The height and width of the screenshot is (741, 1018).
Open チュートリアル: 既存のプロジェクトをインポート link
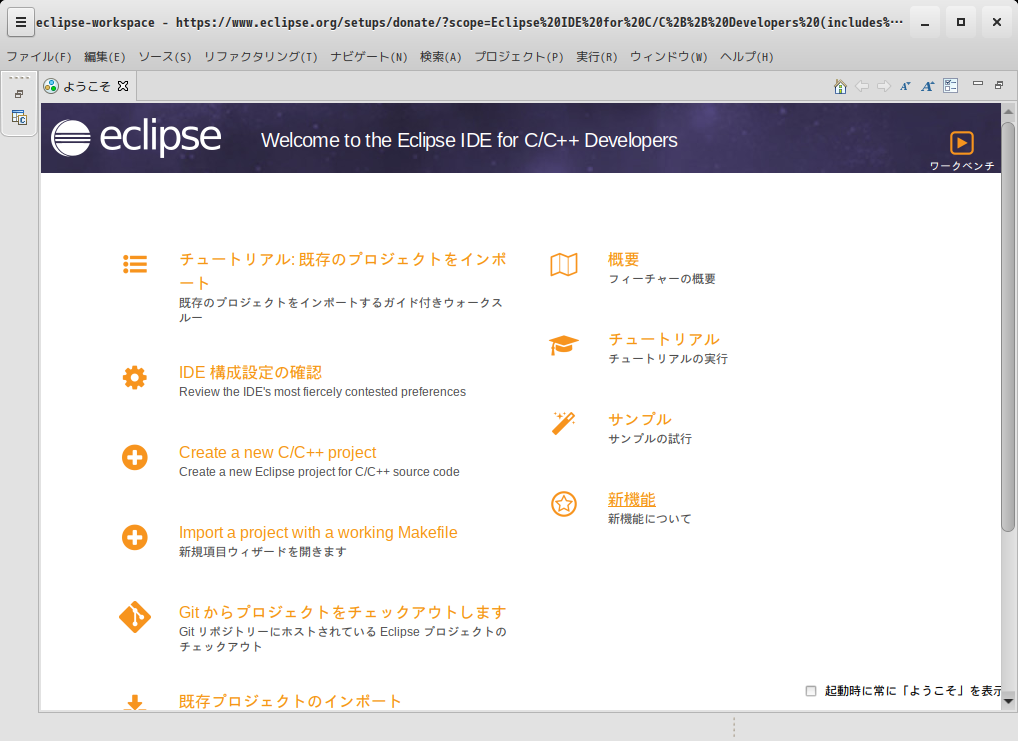pos(343,271)
